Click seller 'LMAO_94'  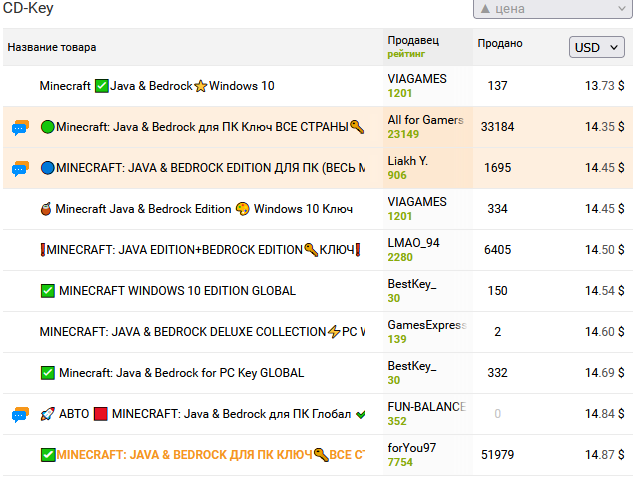pyautogui.click(x=413, y=243)
